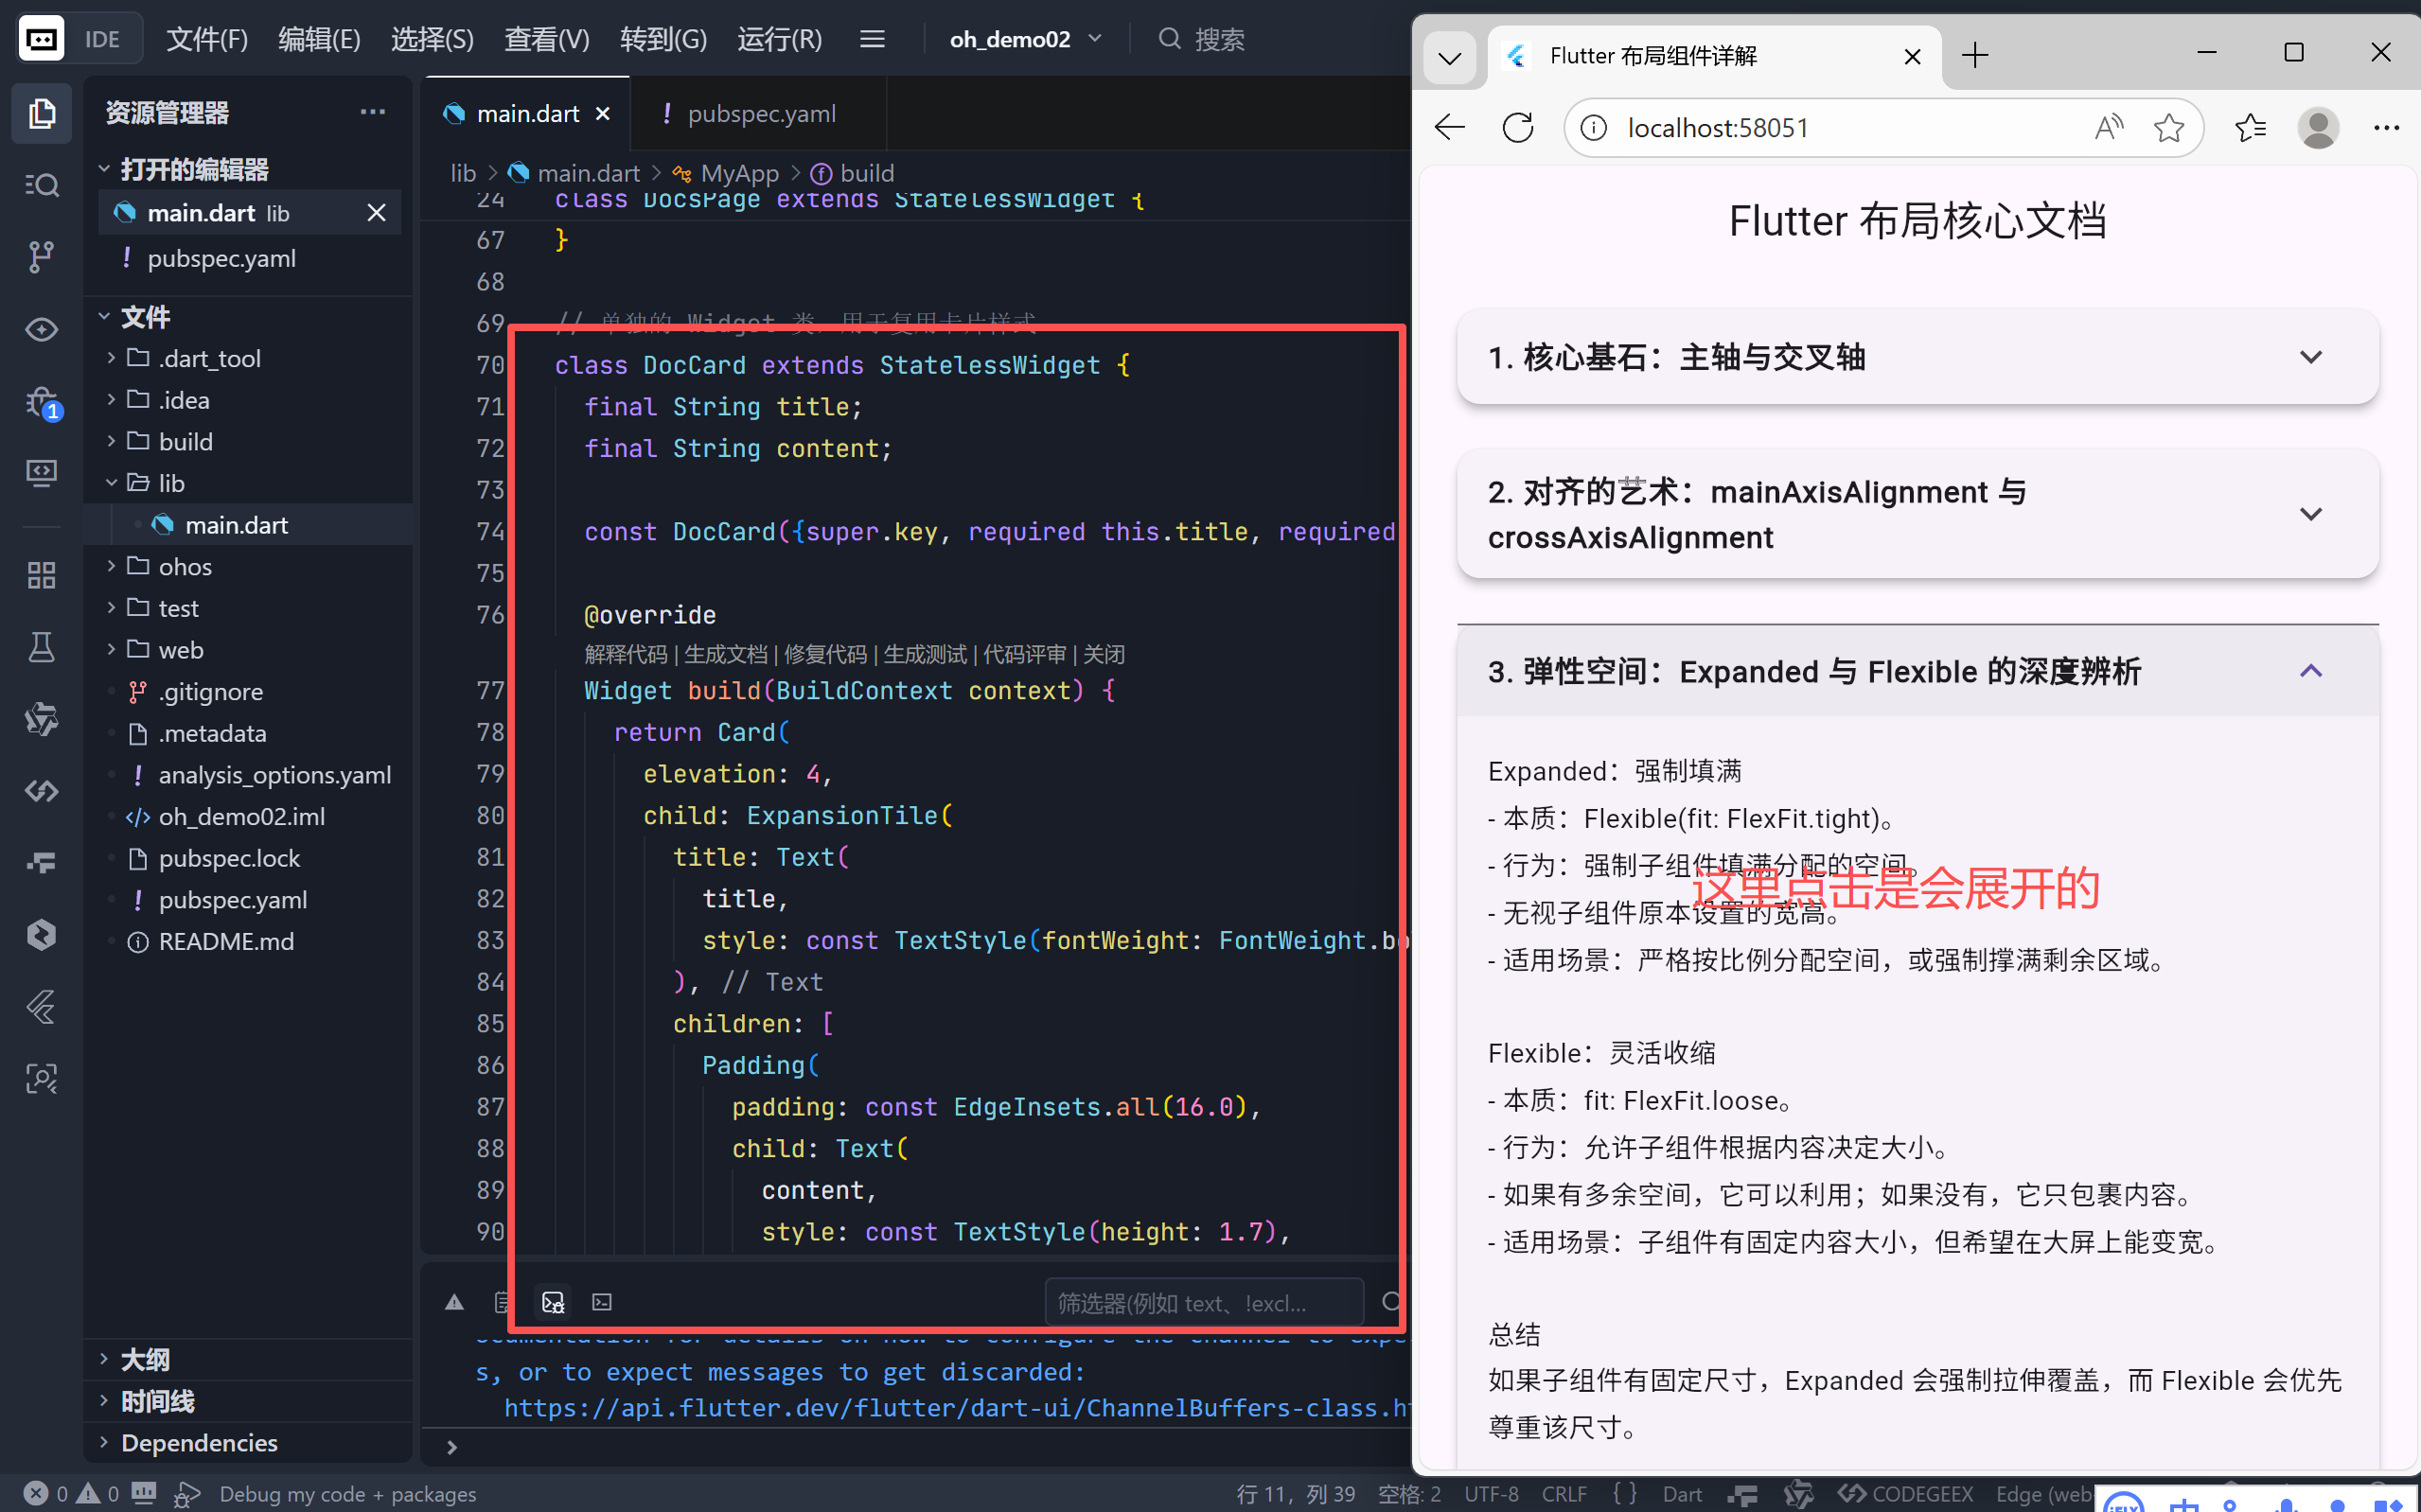Open the Explorer view in the sidebar
This screenshot has width=2421, height=1512.
41,113
